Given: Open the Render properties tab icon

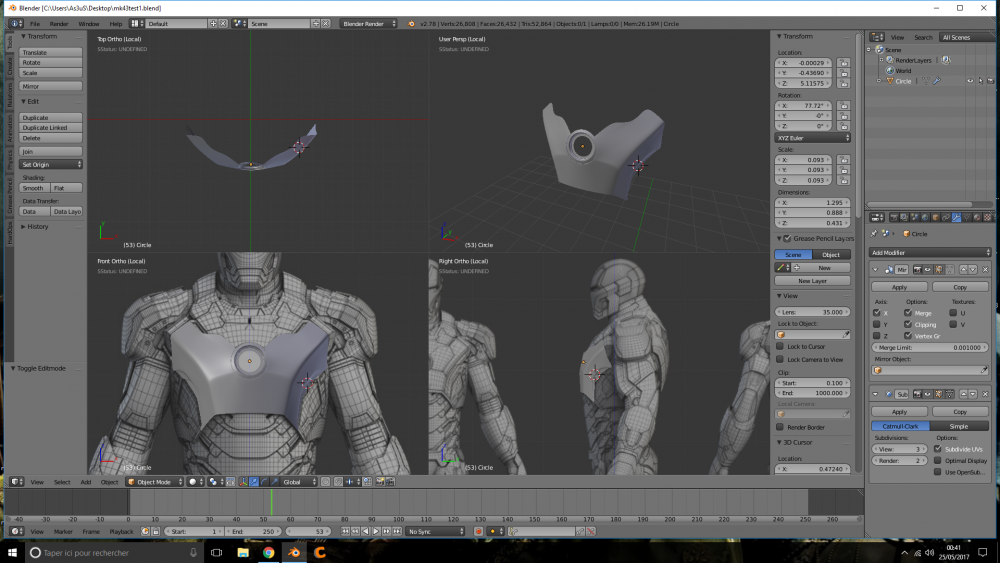Looking at the screenshot, I should [894, 217].
